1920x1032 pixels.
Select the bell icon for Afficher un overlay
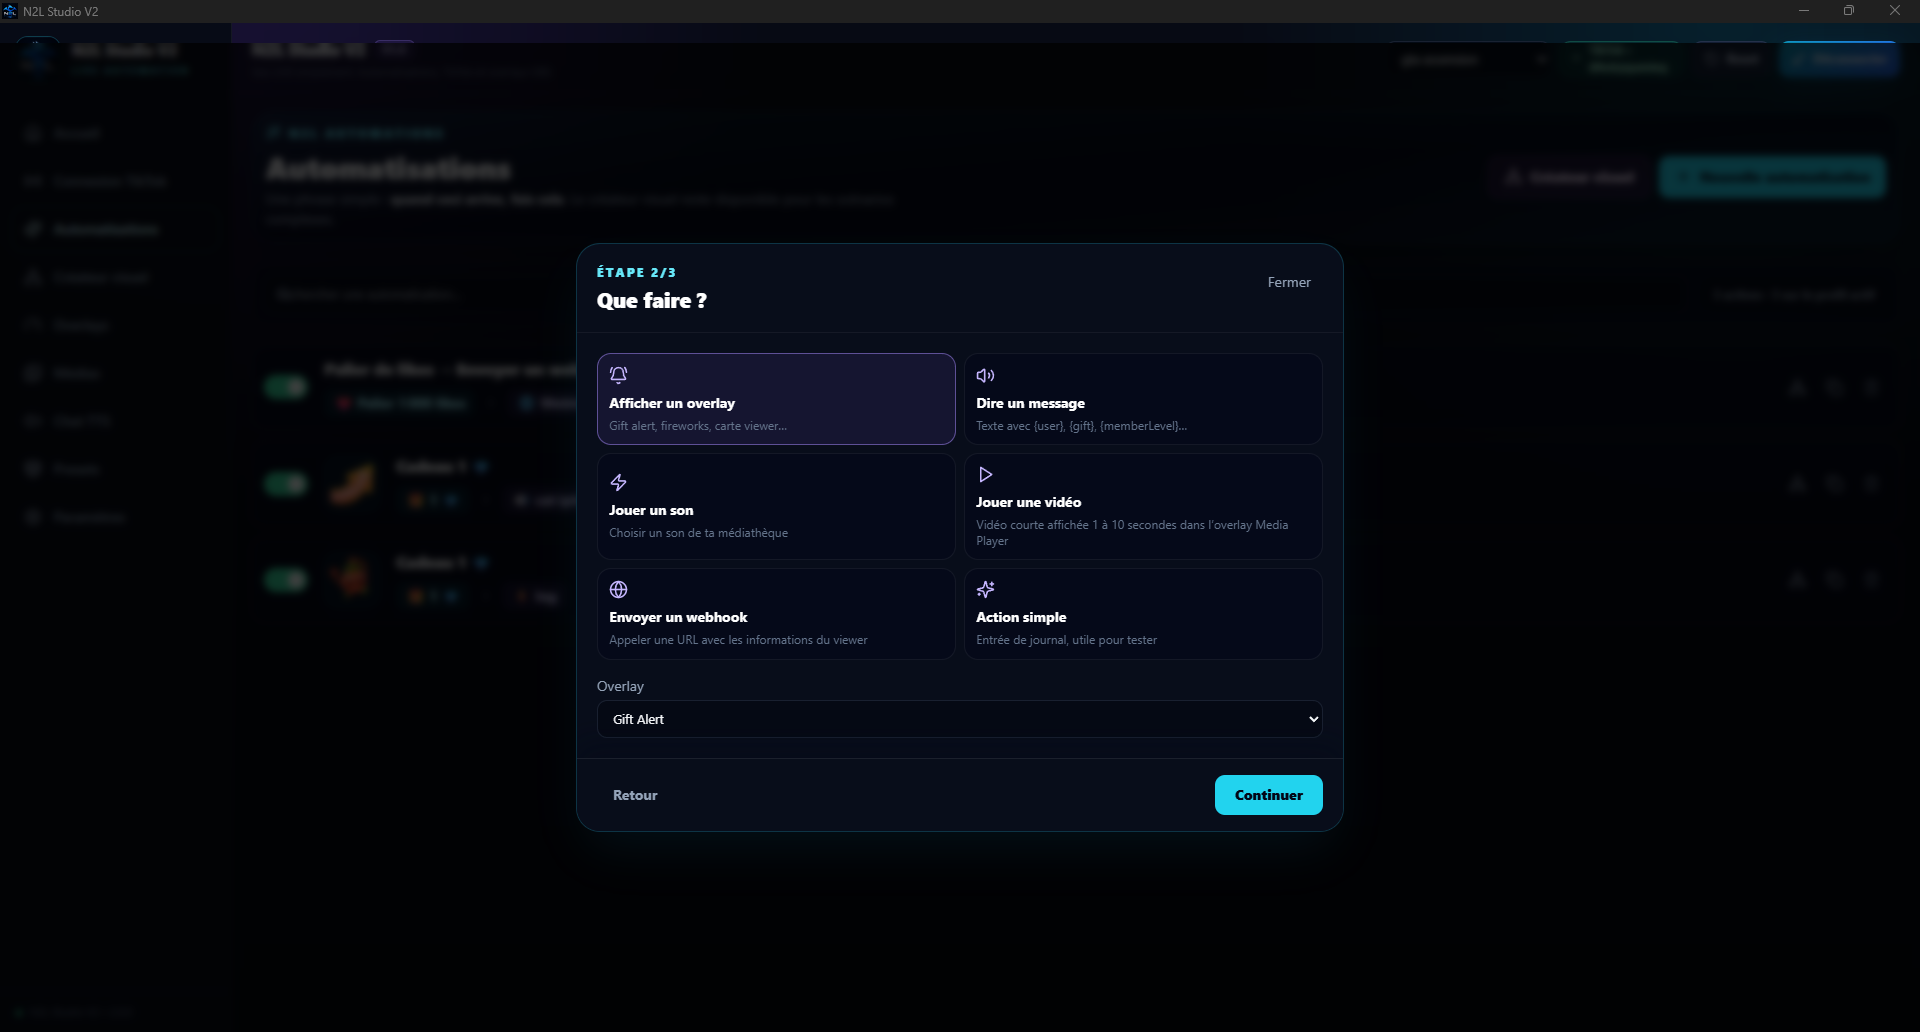coord(618,375)
